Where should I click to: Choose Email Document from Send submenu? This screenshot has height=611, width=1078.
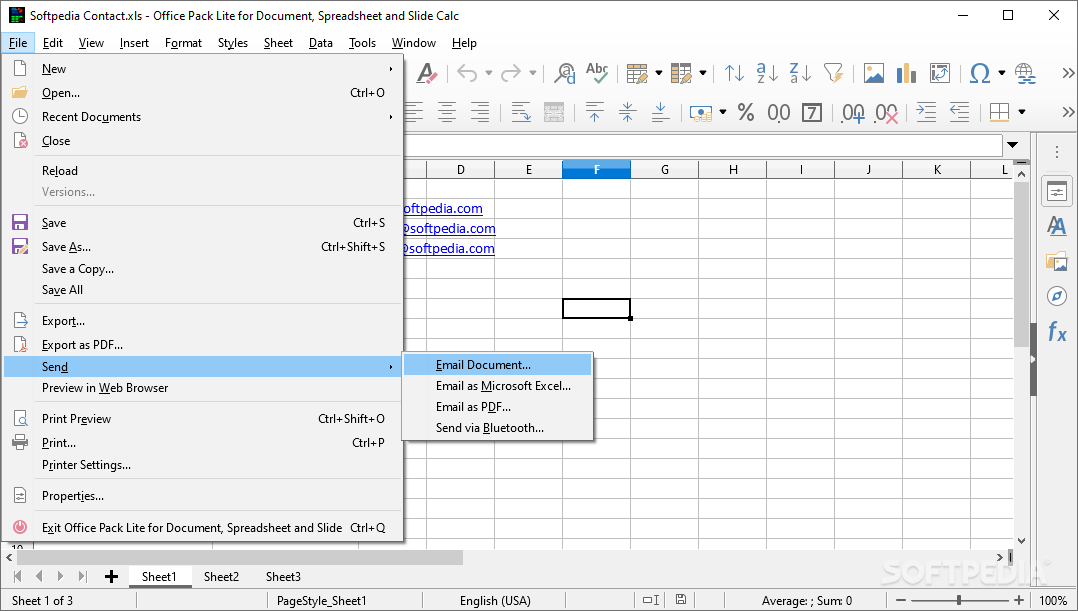[x=498, y=365]
